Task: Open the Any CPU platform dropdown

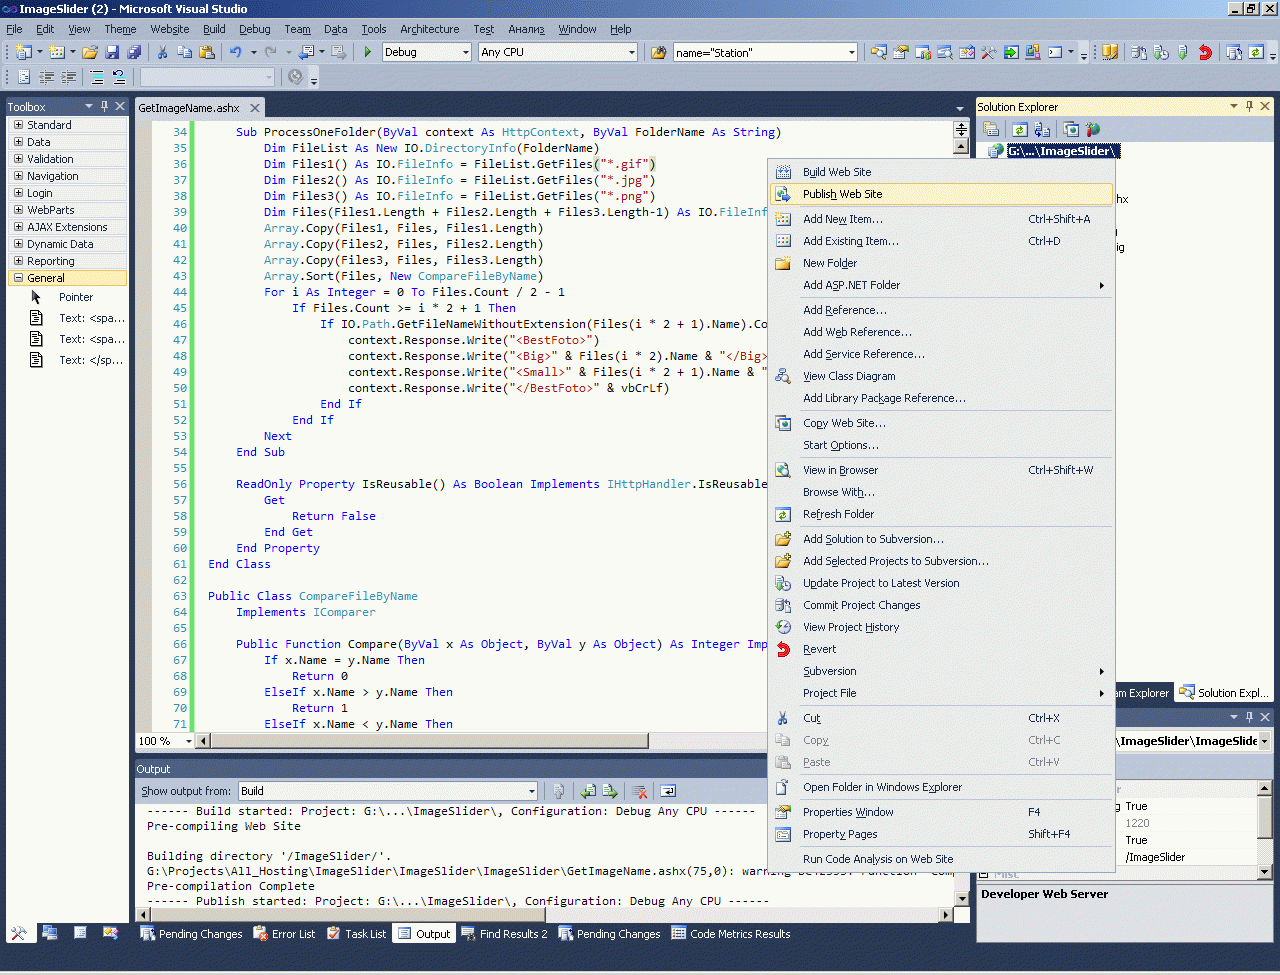Action: point(631,52)
